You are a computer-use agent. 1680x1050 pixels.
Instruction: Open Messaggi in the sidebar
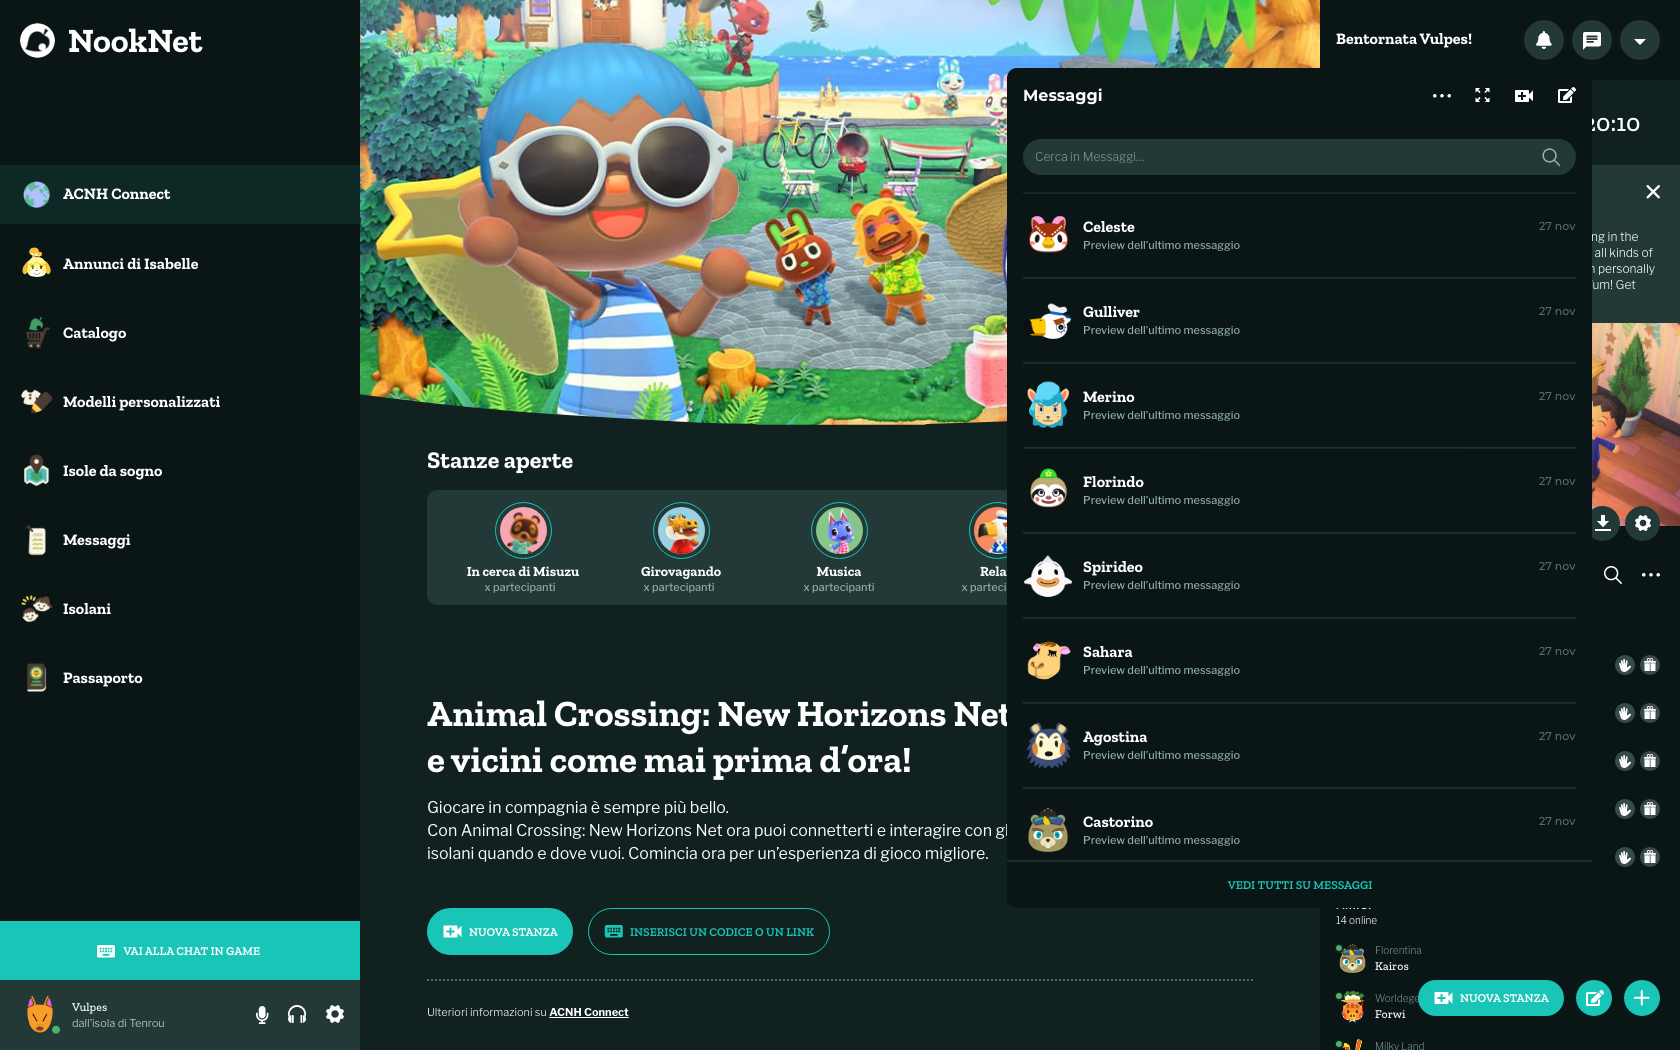(x=180, y=540)
